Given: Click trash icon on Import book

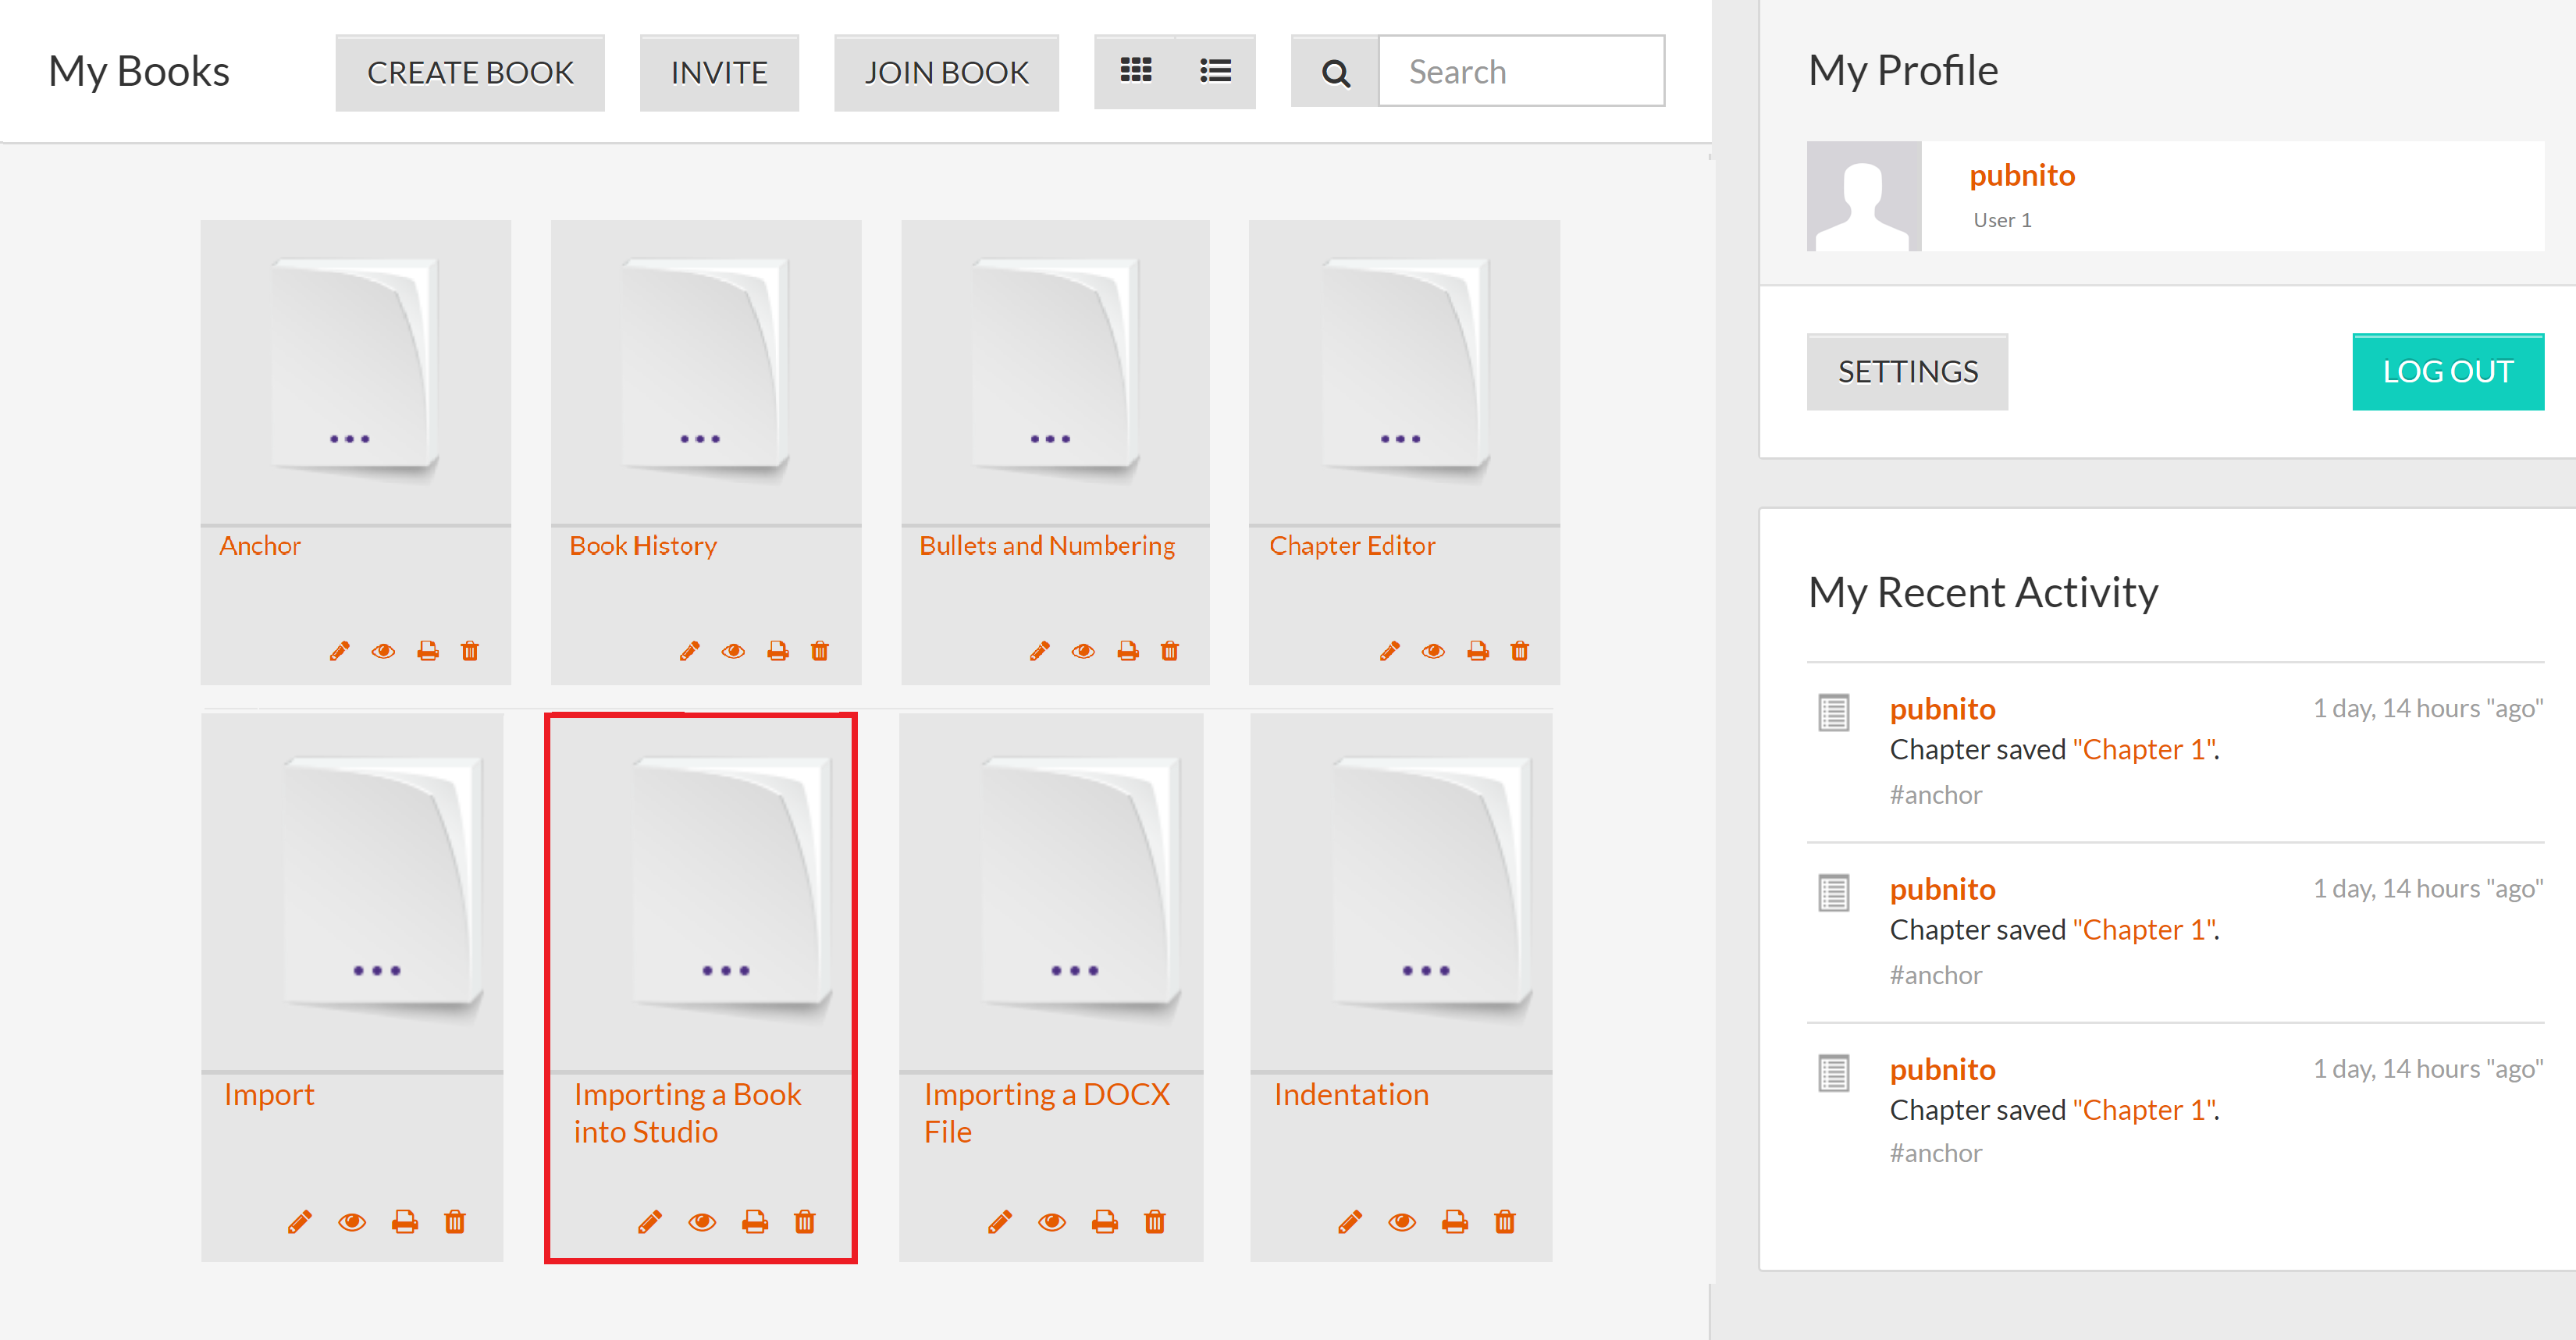Looking at the screenshot, I should [455, 1222].
